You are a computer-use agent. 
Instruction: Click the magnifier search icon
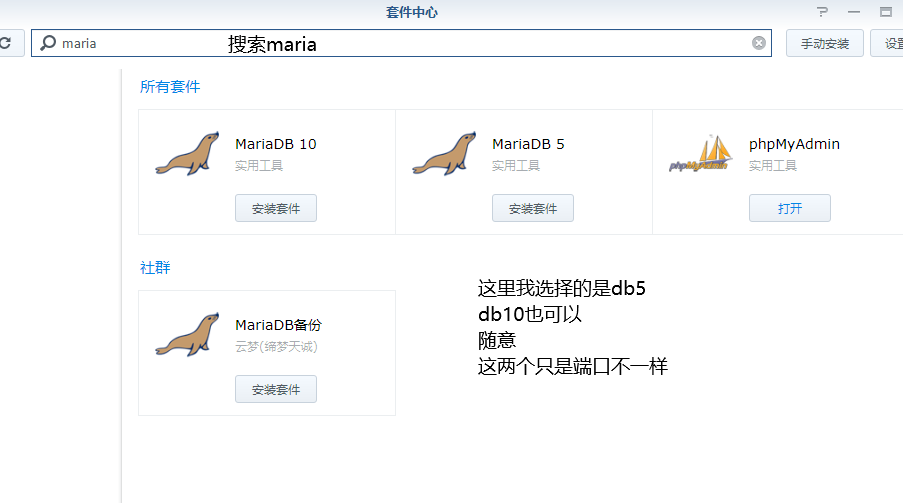(48, 43)
